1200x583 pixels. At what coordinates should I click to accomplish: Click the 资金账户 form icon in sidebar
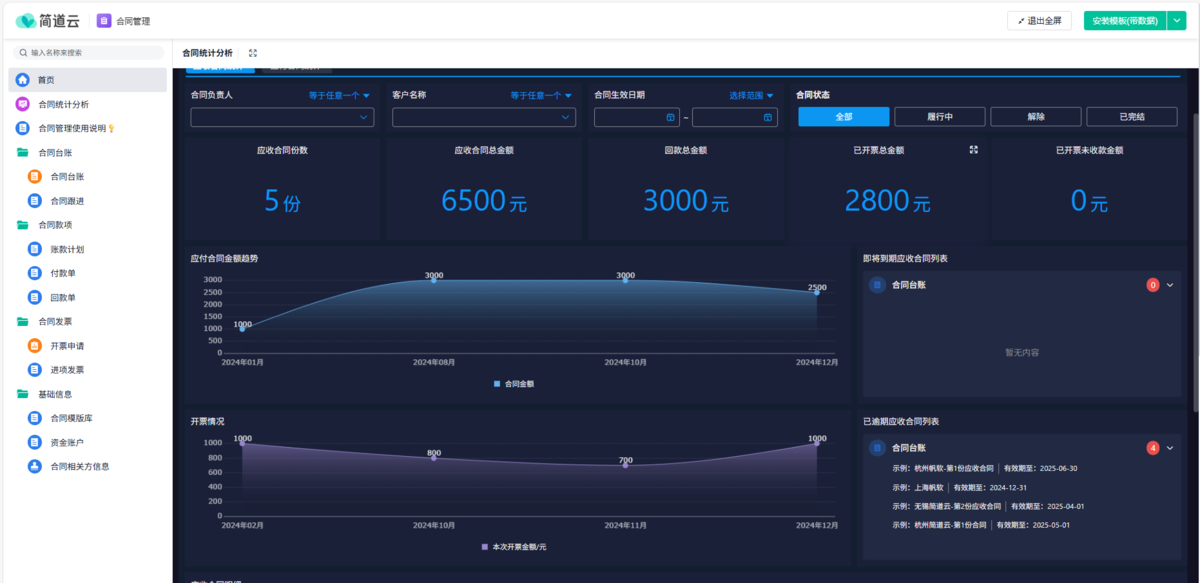click(35, 442)
